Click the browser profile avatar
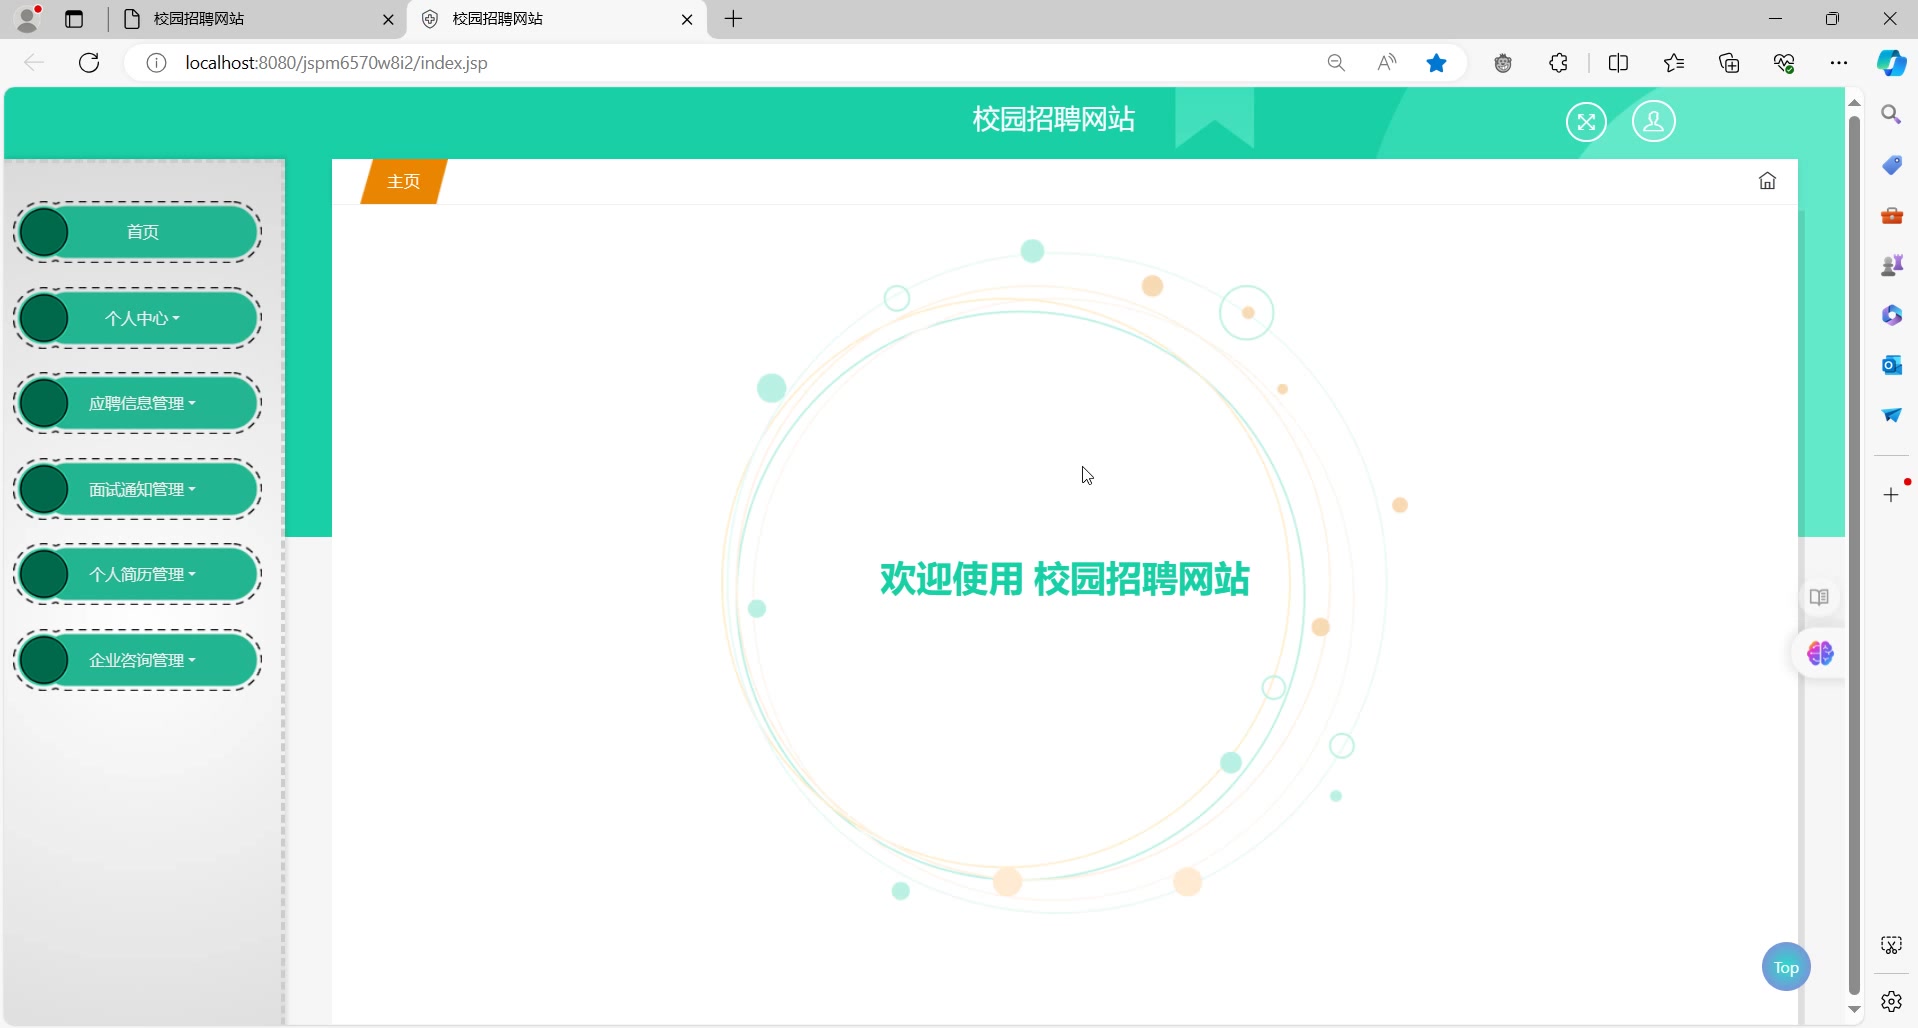This screenshot has height=1028, width=1918. pos(29,18)
